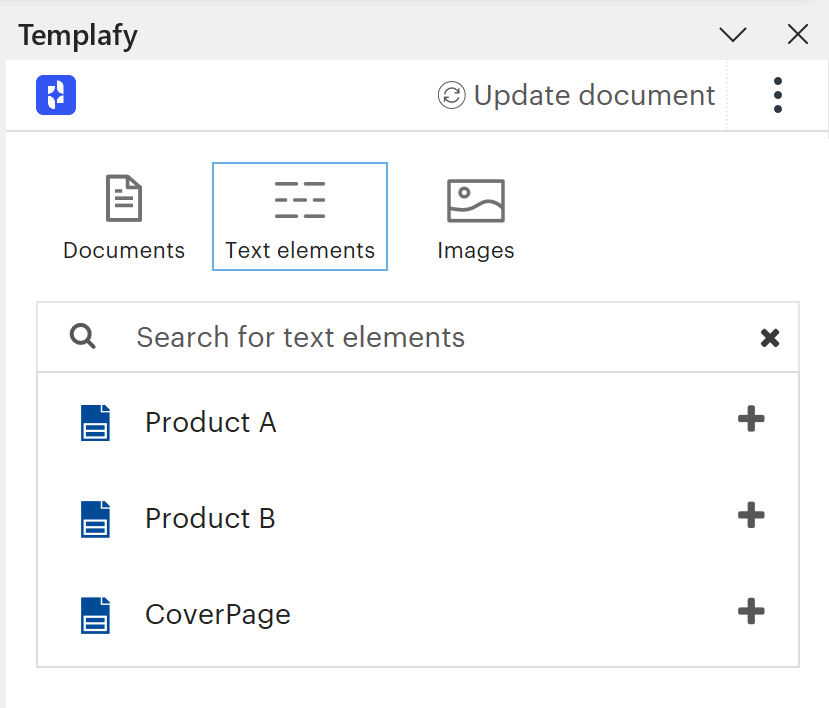Click the blue Templafy logo icon
The width and height of the screenshot is (829, 708).
click(x=56, y=95)
